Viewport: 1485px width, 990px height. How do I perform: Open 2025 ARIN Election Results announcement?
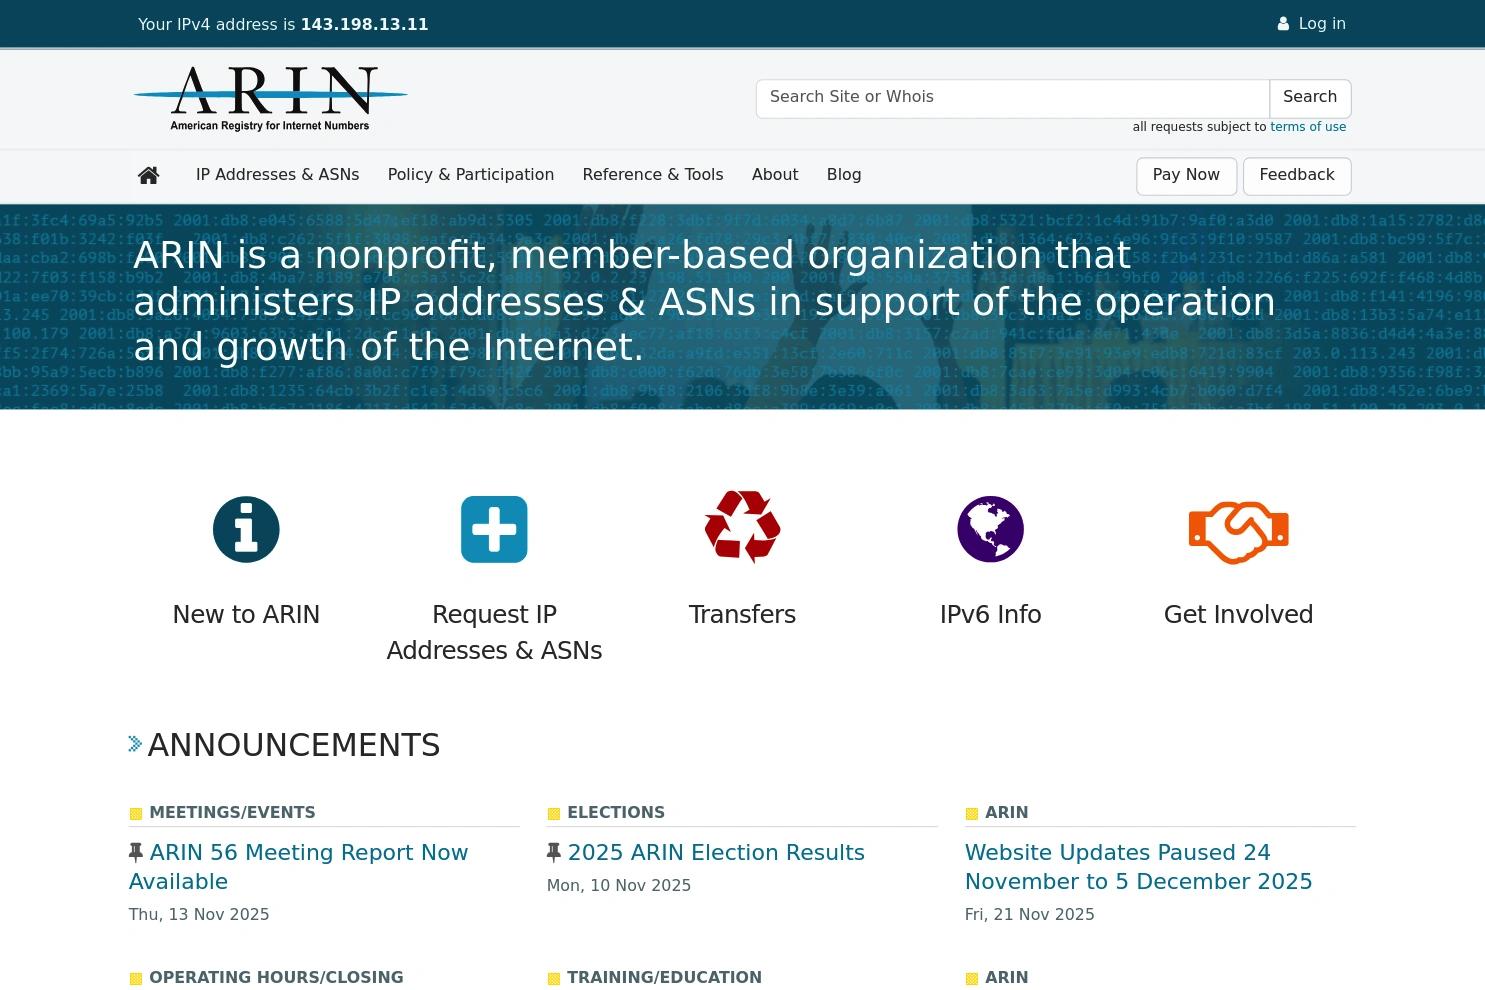tap(716, 853)
